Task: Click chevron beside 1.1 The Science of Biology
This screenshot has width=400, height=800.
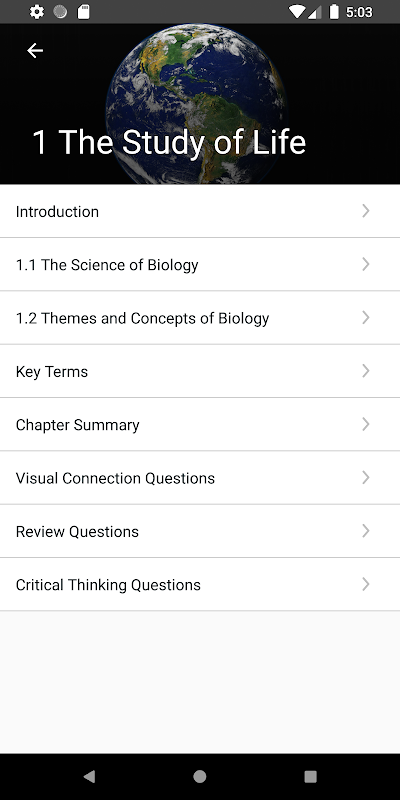Action: pyautogui.click(x=366, y=264)
